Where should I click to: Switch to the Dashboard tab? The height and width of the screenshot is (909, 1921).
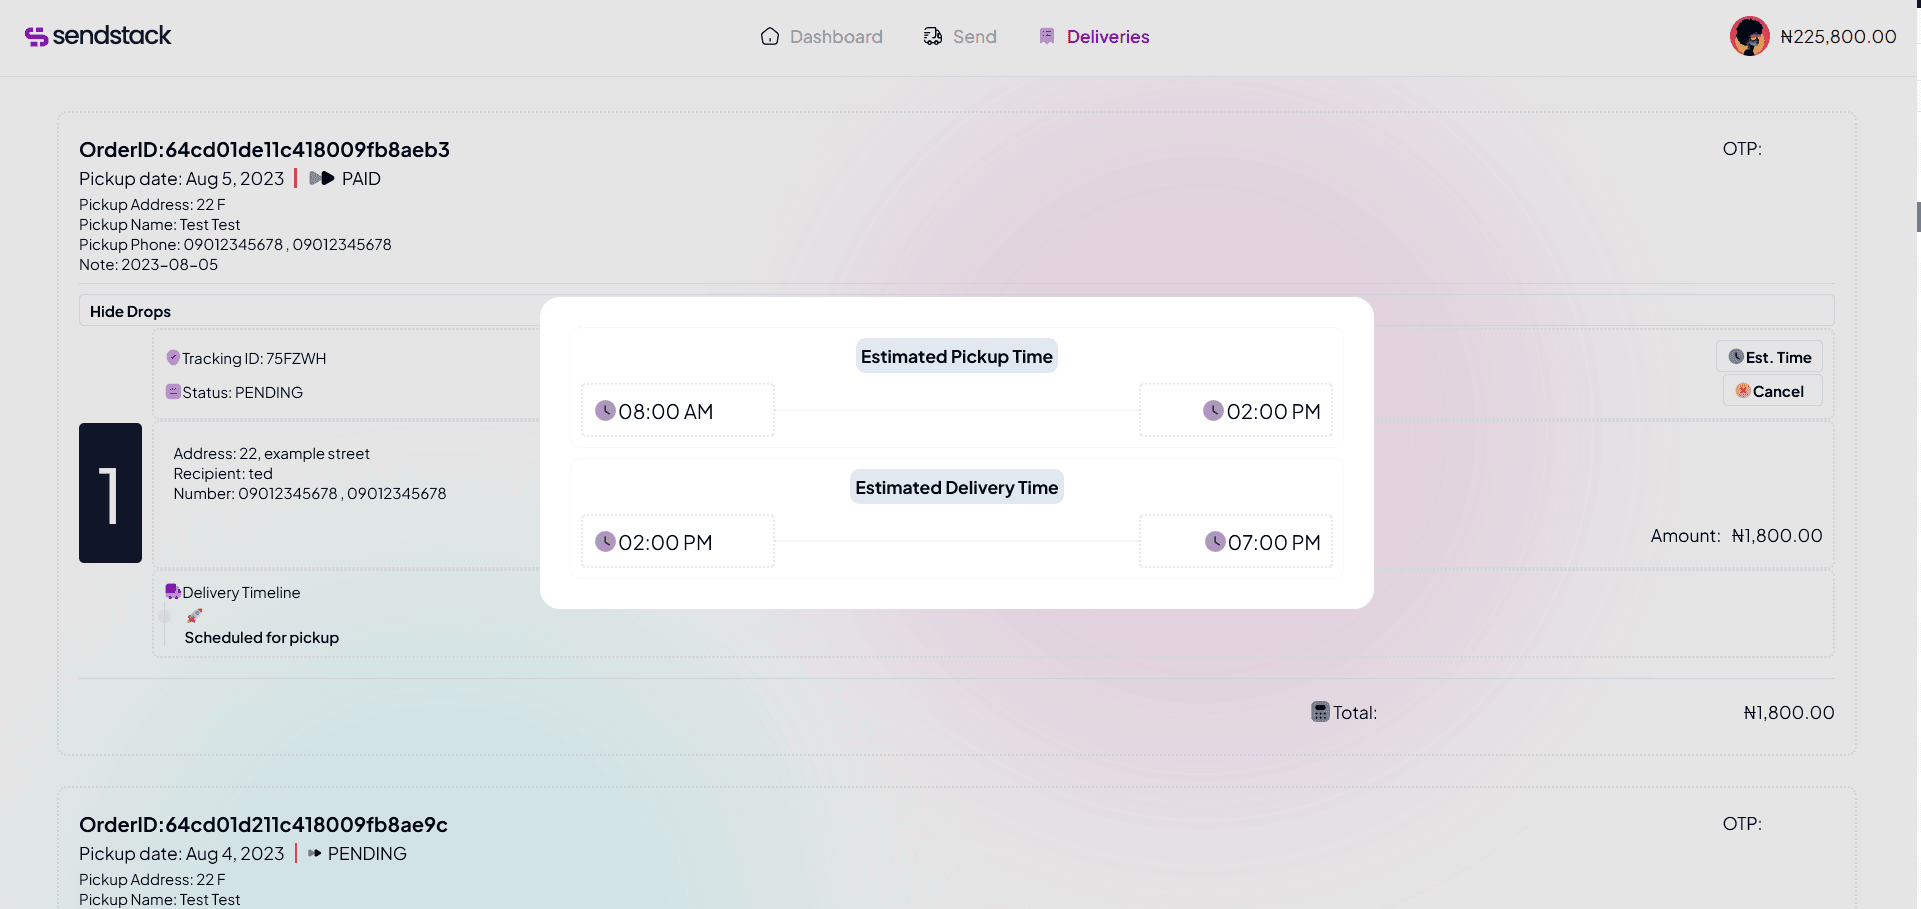coord(836,36)
